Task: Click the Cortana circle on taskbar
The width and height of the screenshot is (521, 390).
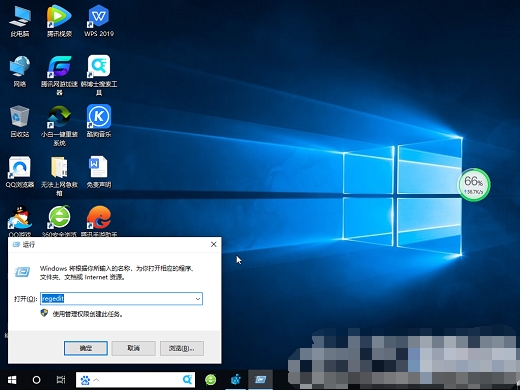Action: coord(36,380)
